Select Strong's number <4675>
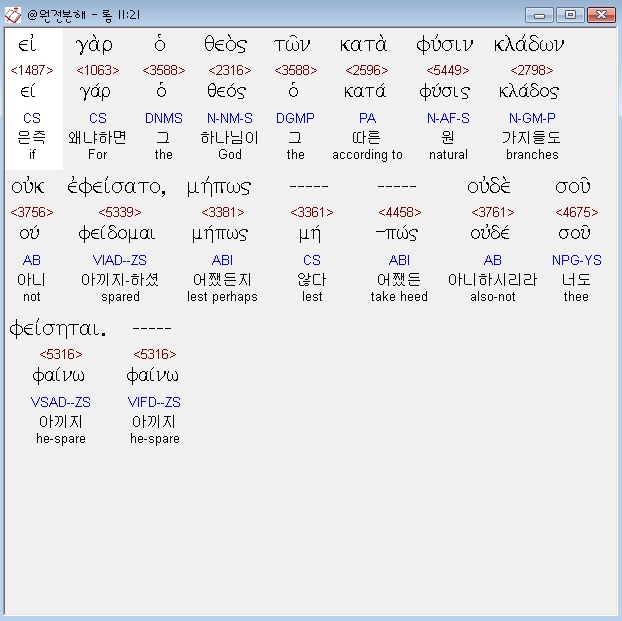Image resolution: width=622 pixels, height=621 pixels. tap(576, 212)
